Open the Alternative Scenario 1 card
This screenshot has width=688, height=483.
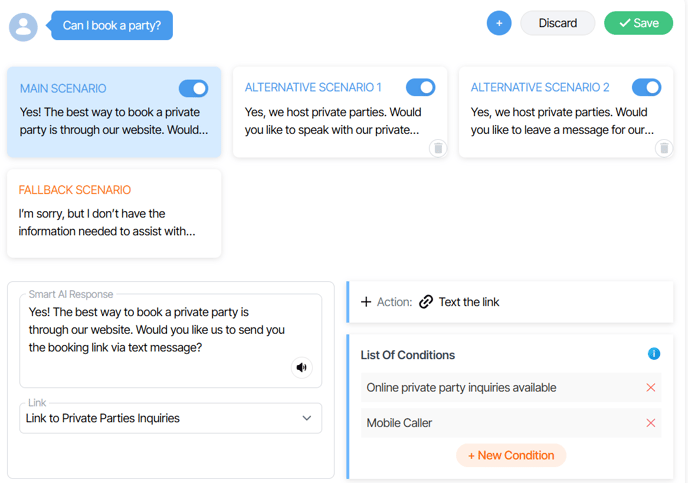click(x=340, y=112)
